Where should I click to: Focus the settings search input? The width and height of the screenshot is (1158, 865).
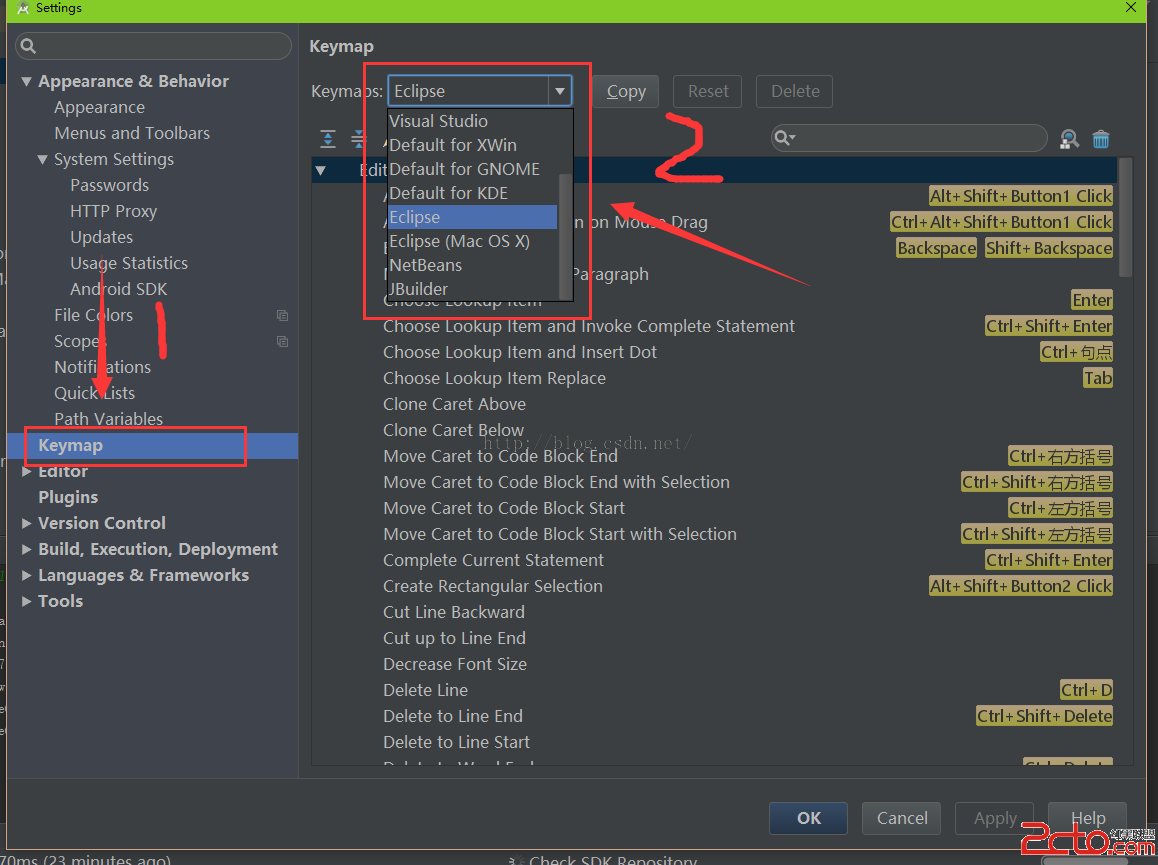154,47
